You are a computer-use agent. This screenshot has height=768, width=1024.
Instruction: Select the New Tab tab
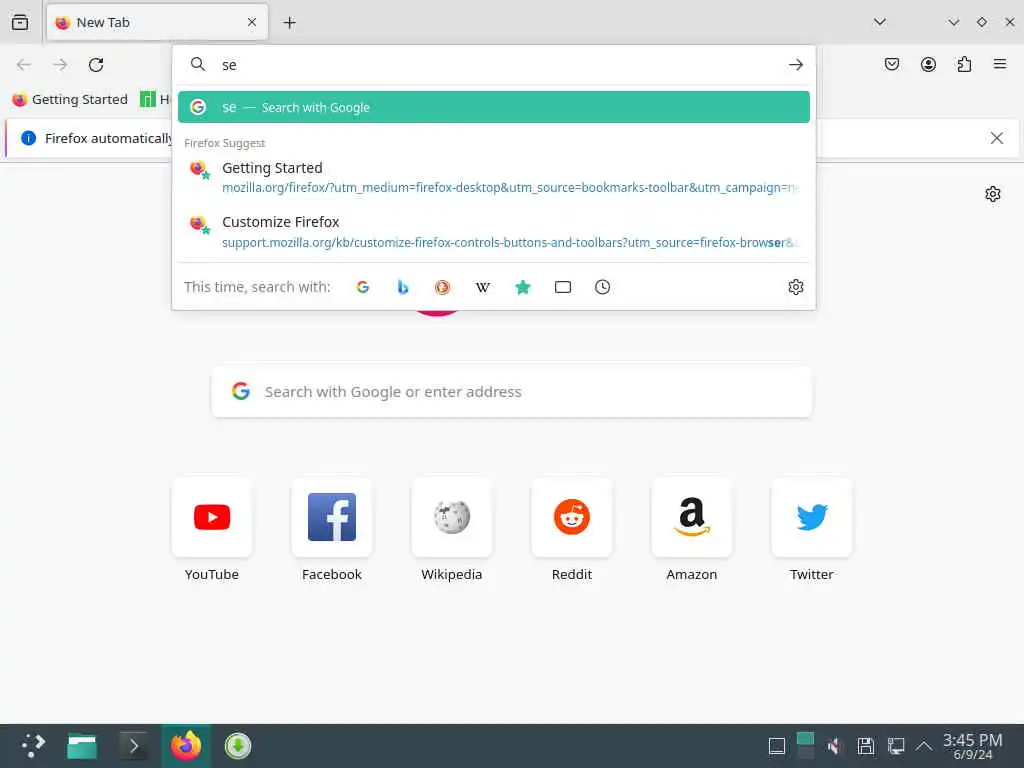click(x=157, y=22)
